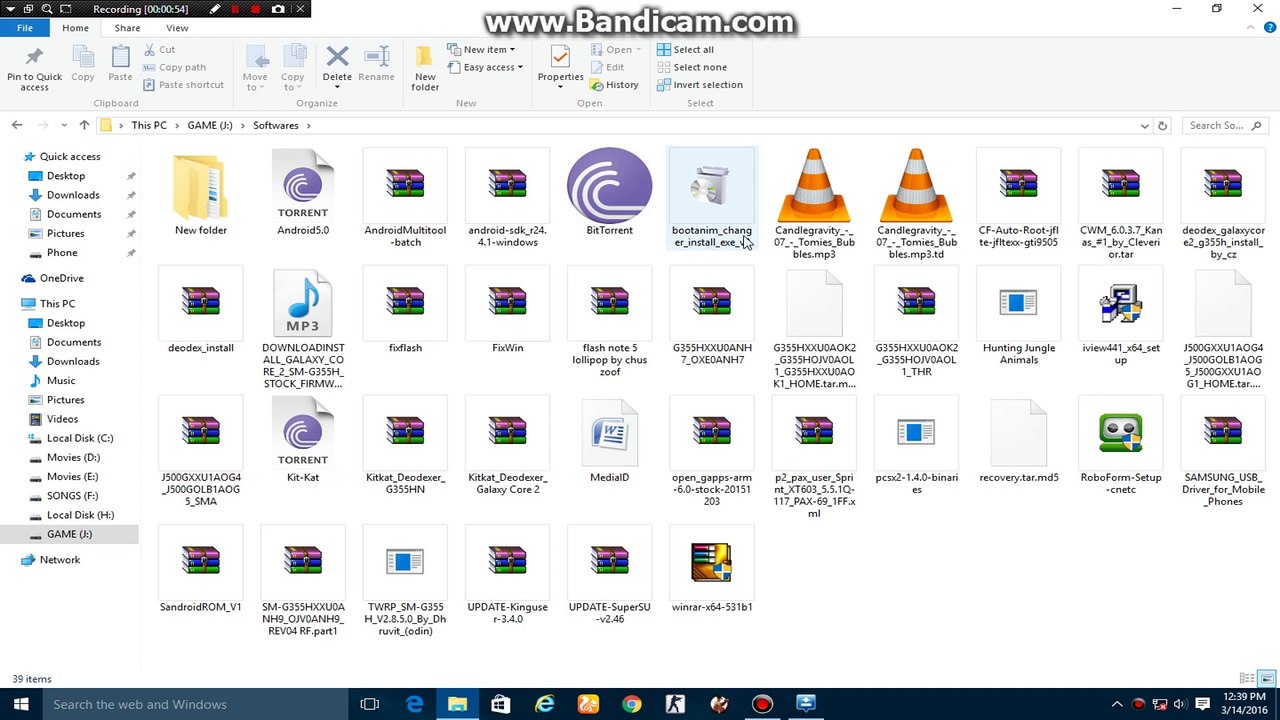Screen dimensions: 1280x720
Task: Open the Copy to dropdown
Action: [293, 68]
